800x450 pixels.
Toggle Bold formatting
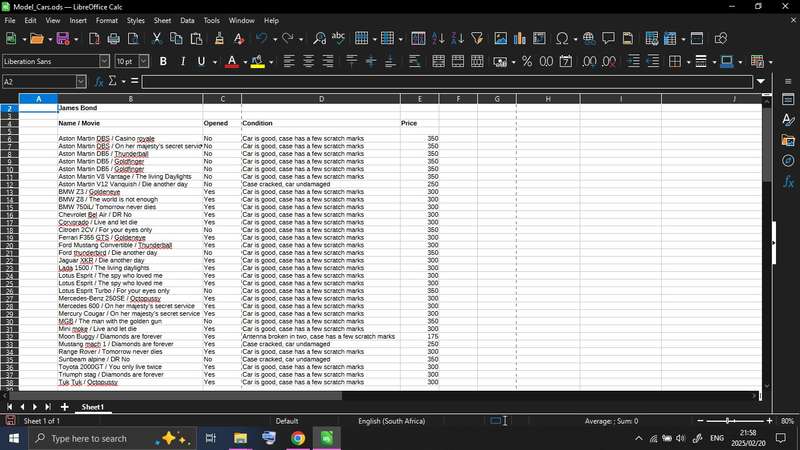tap(163, 62)
